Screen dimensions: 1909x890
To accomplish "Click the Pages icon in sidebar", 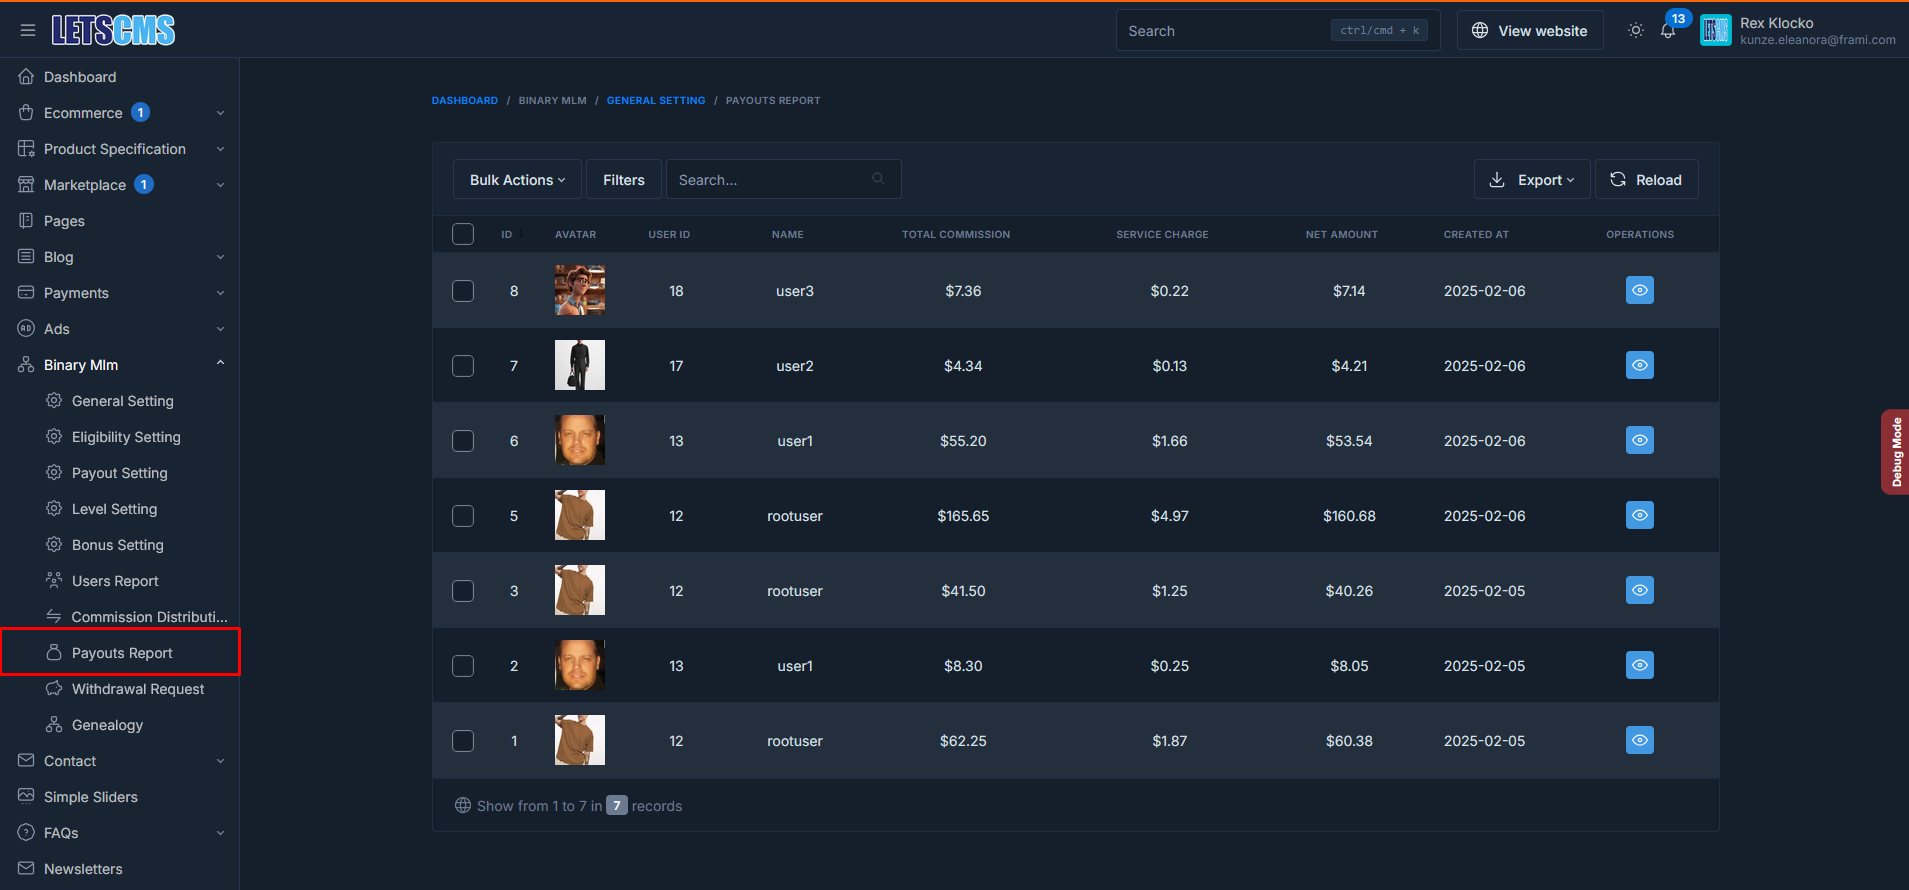I will pos(26,220).
